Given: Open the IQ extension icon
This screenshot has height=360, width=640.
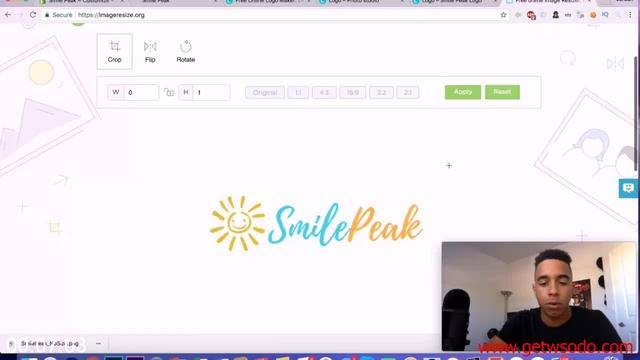Looking at the screenshot, I should pos(605,15).
